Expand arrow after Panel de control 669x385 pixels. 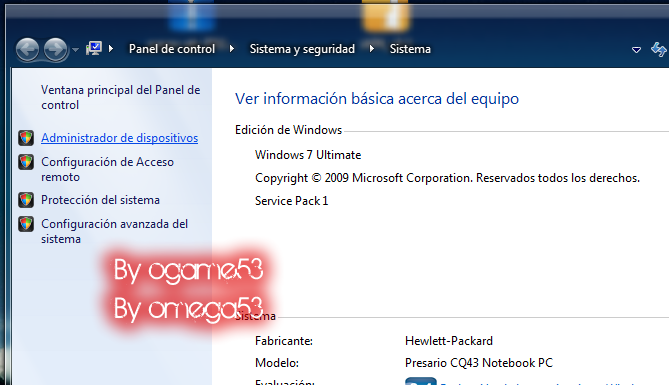coord(232,49)
